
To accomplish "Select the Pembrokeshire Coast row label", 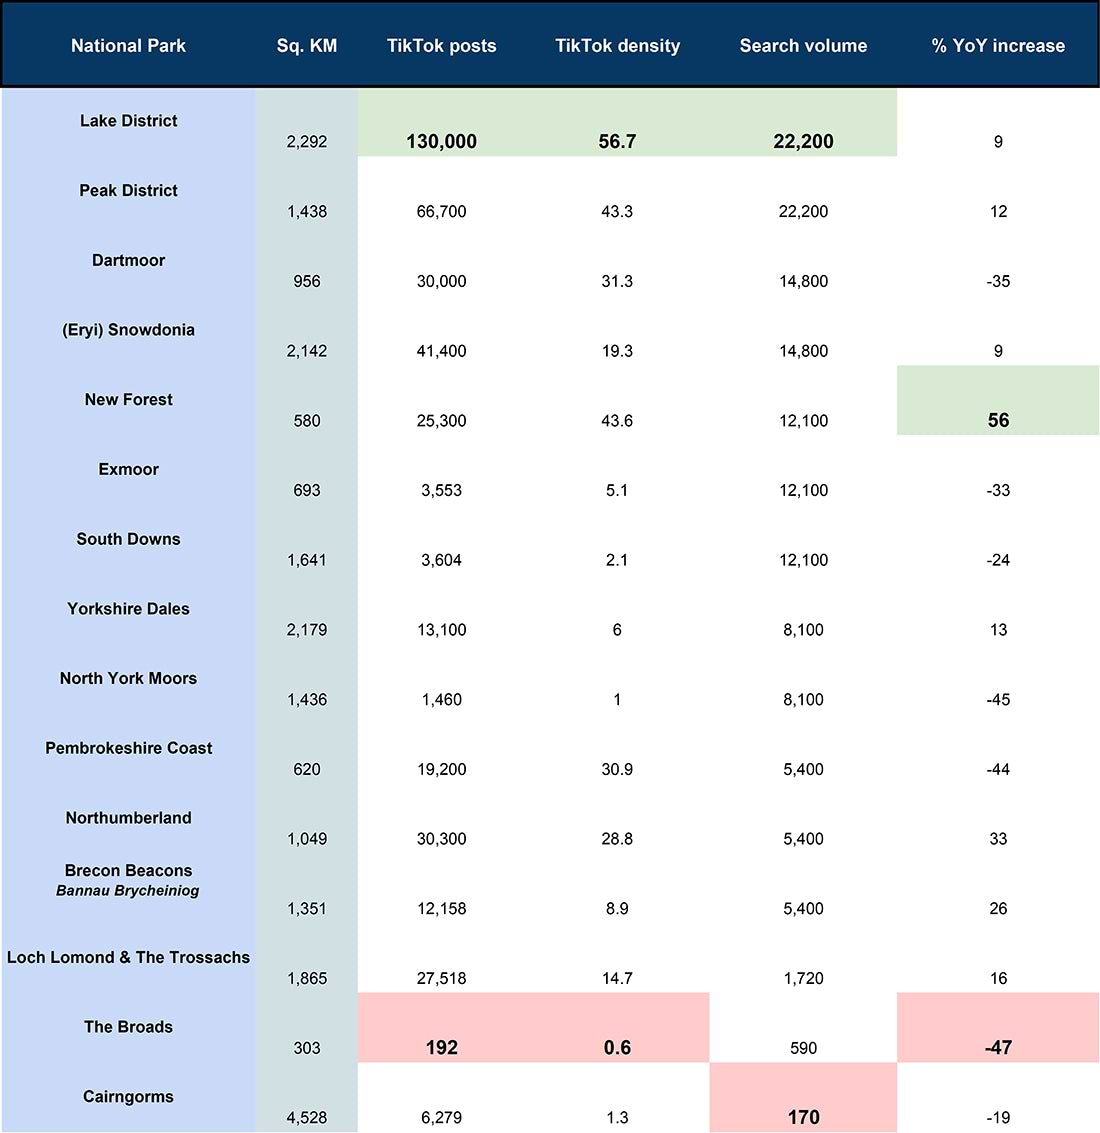I will 129,748.
